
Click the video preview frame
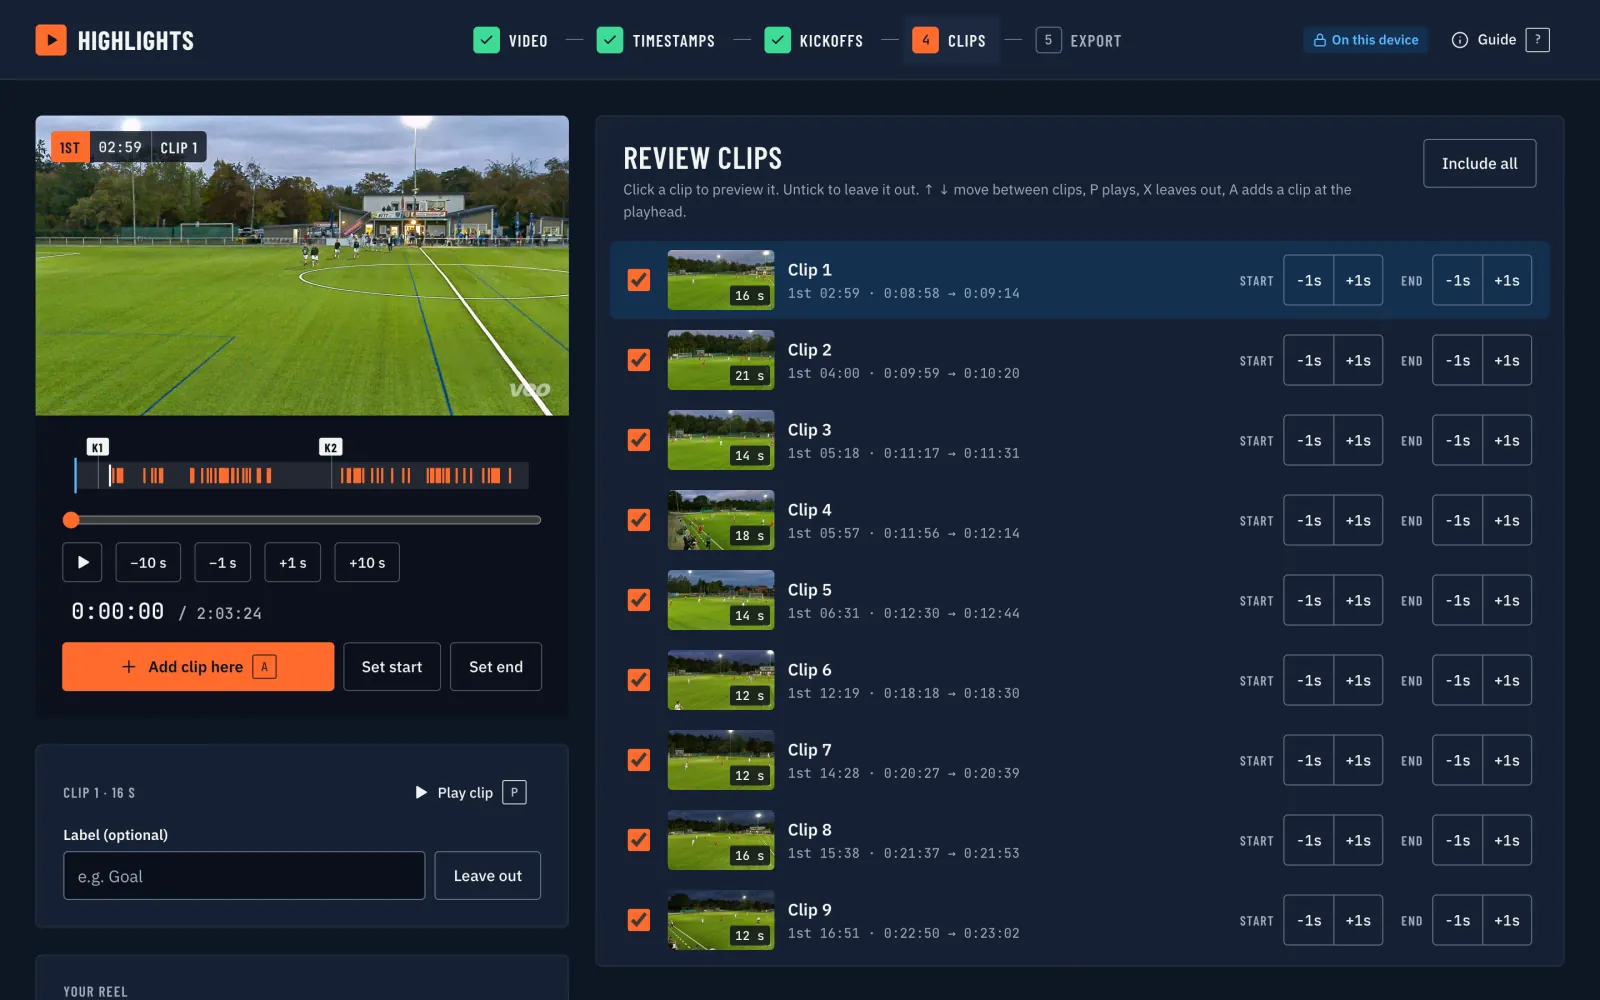coord(302,265)
